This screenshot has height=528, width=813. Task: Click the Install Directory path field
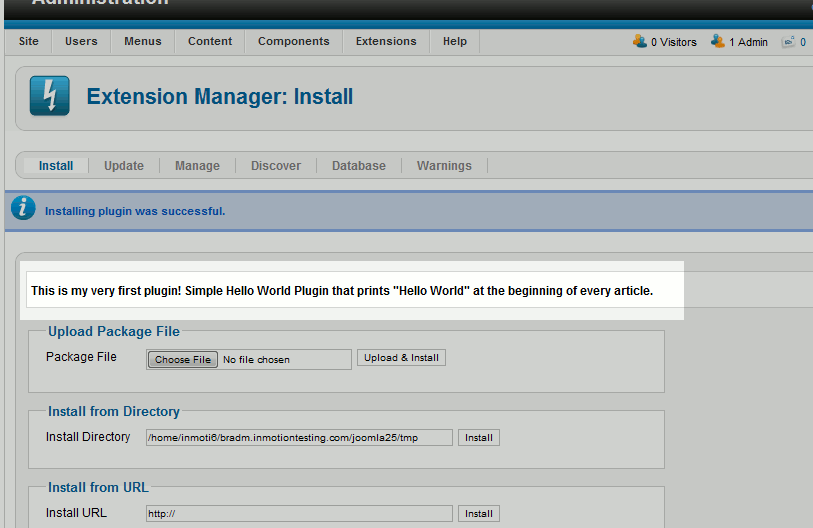[x=299, y=438]
